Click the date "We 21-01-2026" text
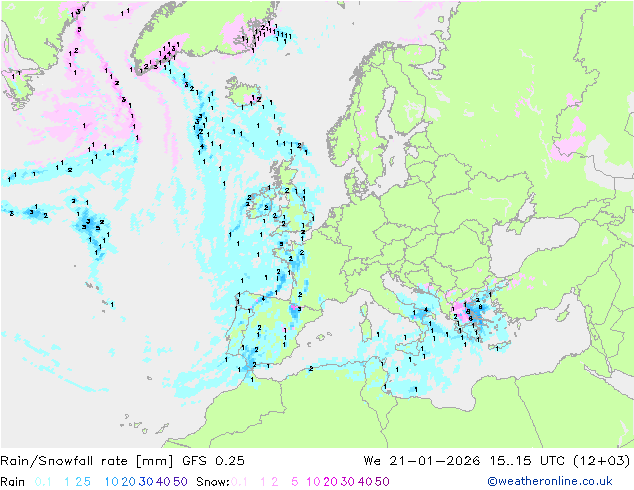This screenshot has height=490, width=634. coord(422,461)
